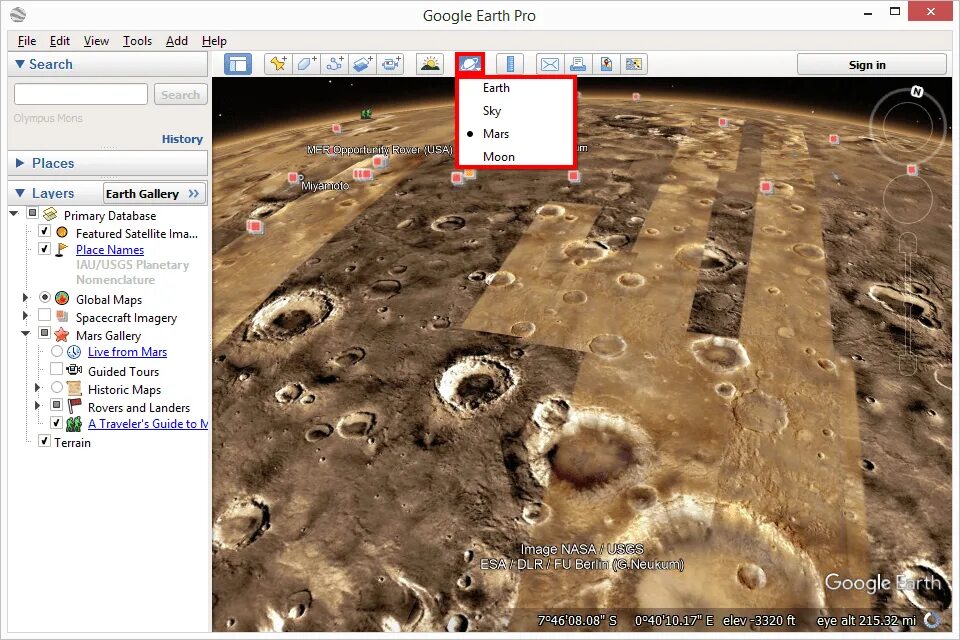Click the red marker beside Miyamoto label
Screen dimensions: 960x640
[x=293, y=178]
